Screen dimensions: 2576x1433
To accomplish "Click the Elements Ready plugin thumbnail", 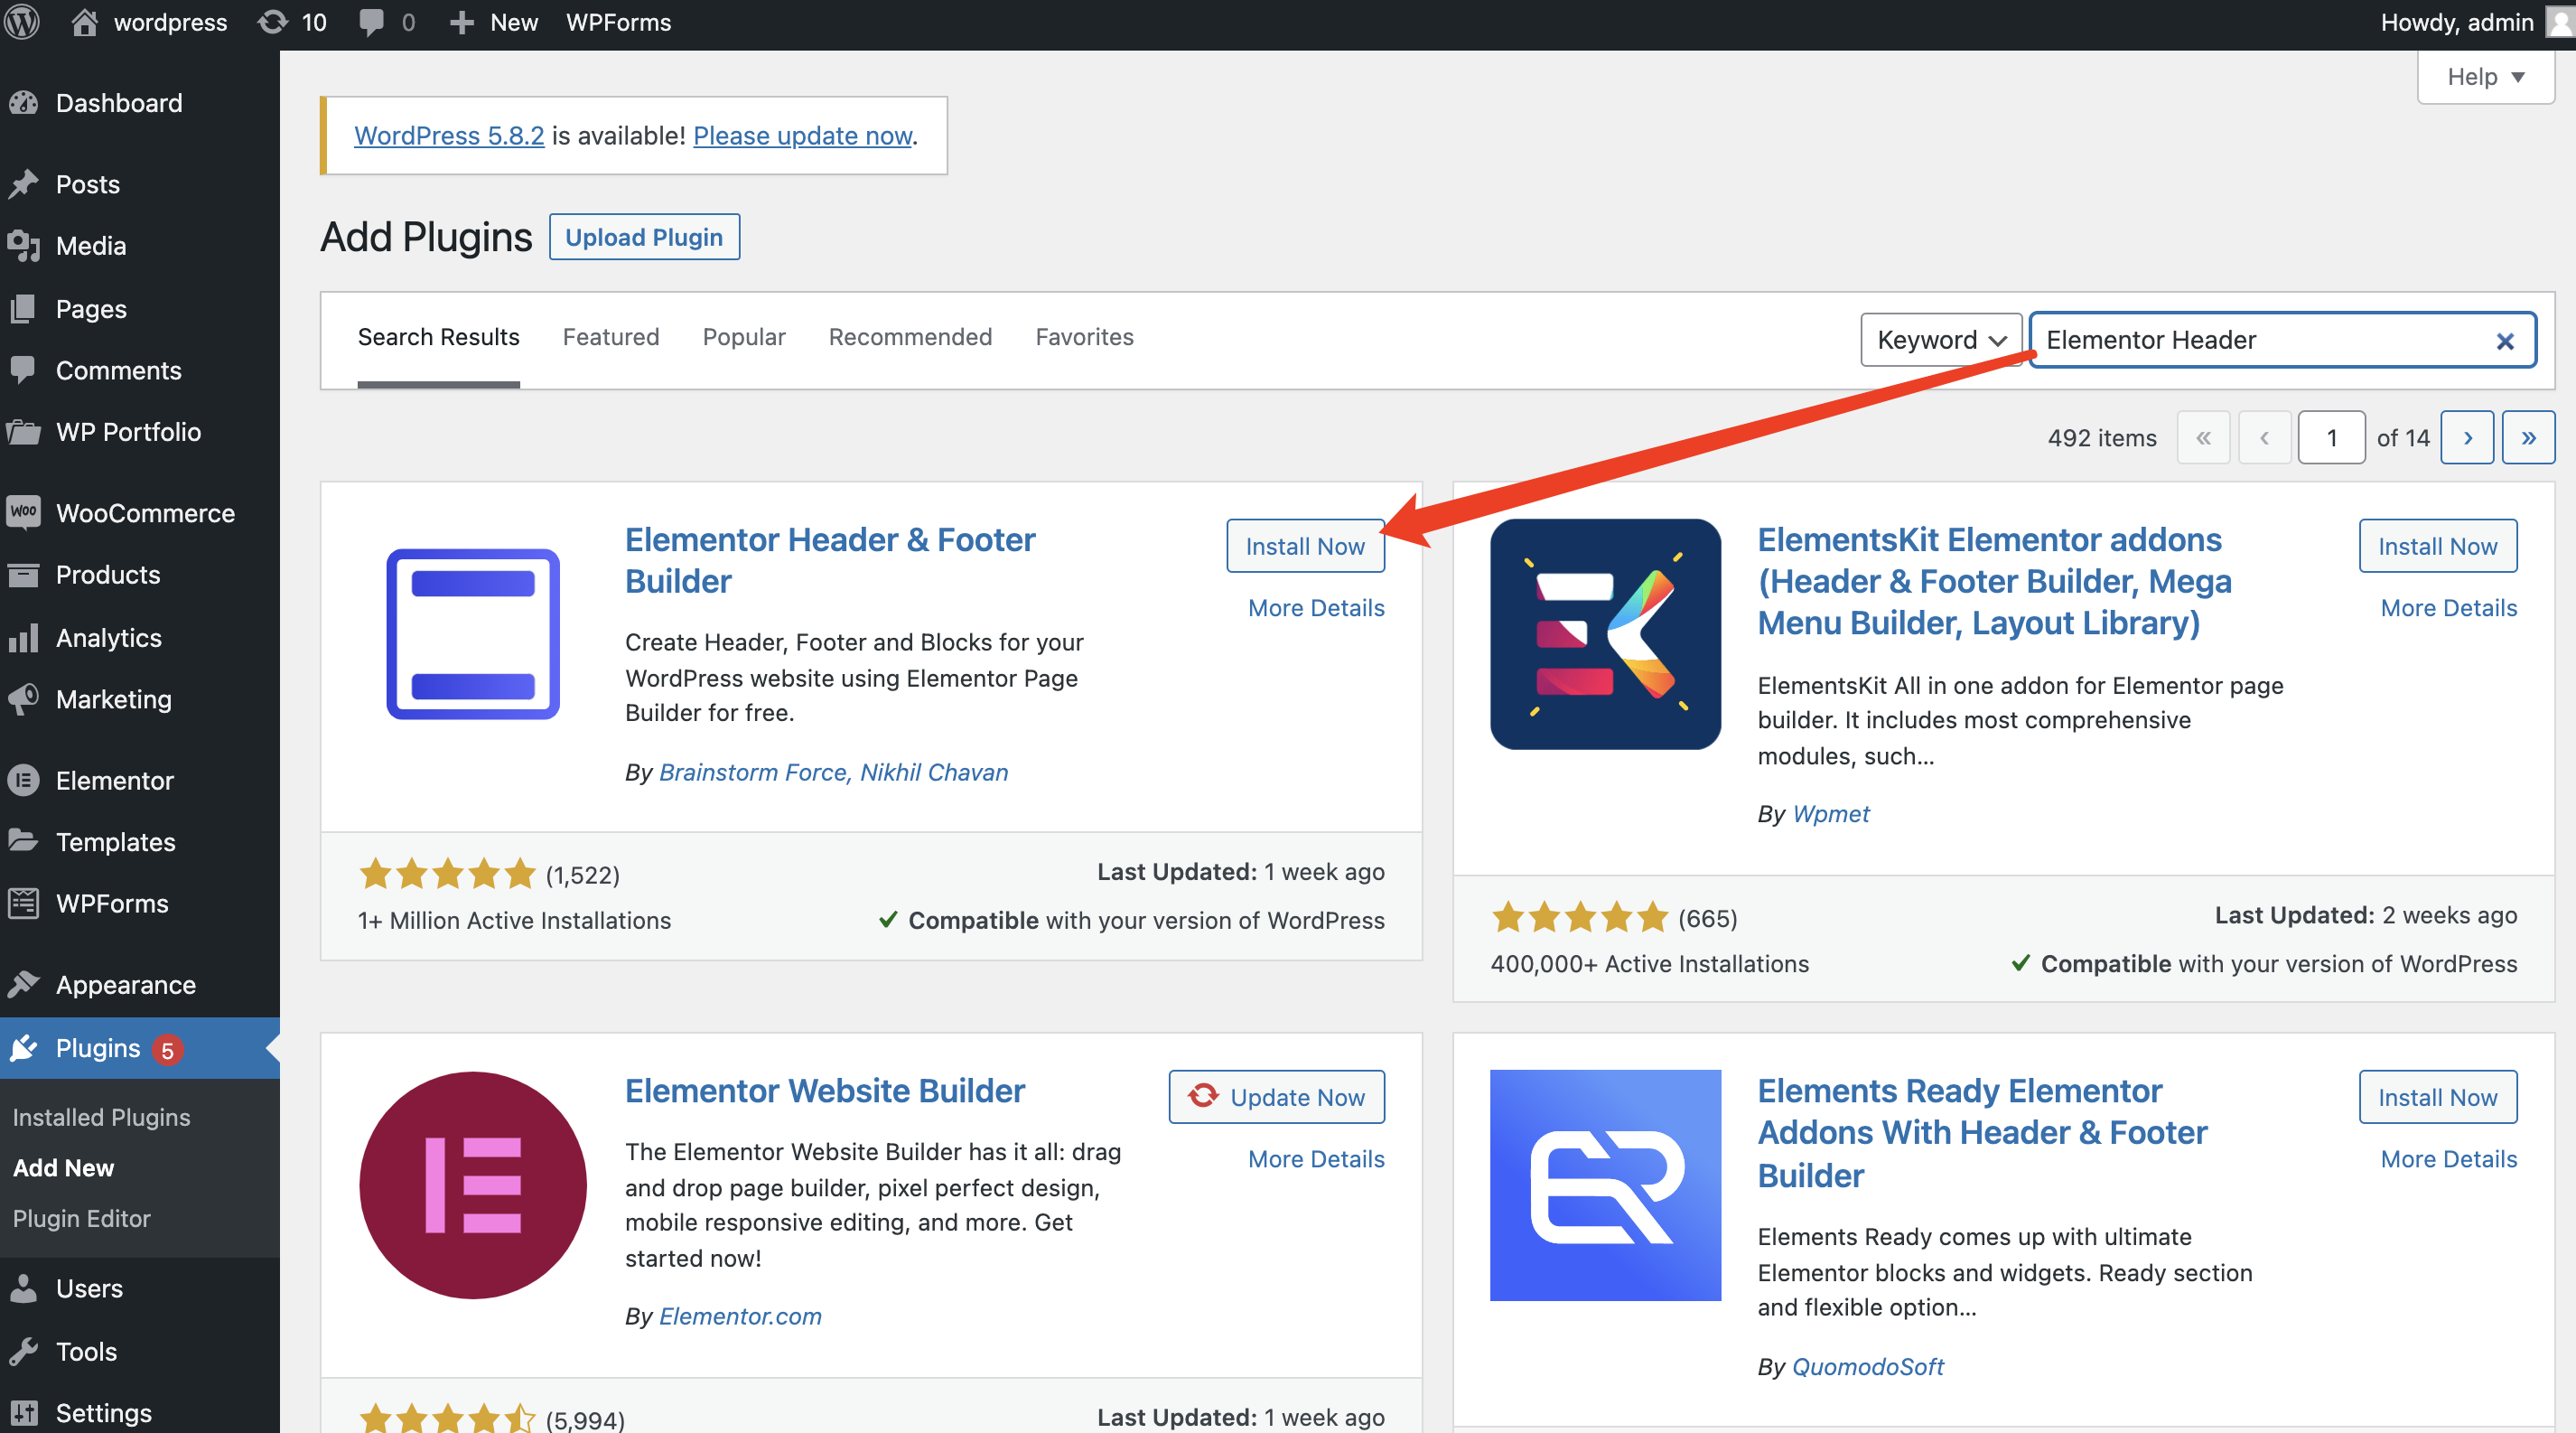I will click(x=1605, y=1185).
